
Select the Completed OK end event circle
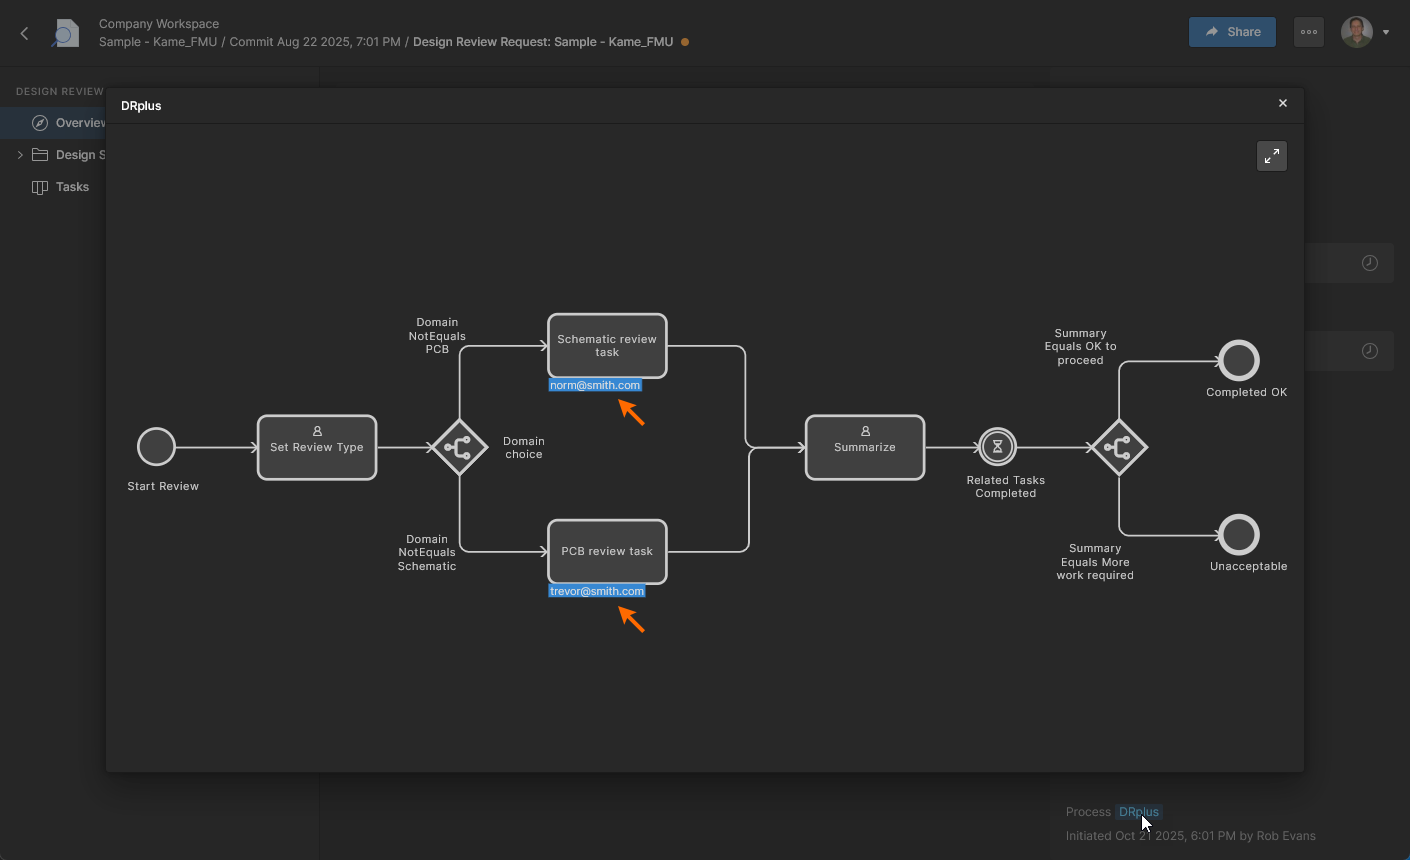tap(1239, 361)
